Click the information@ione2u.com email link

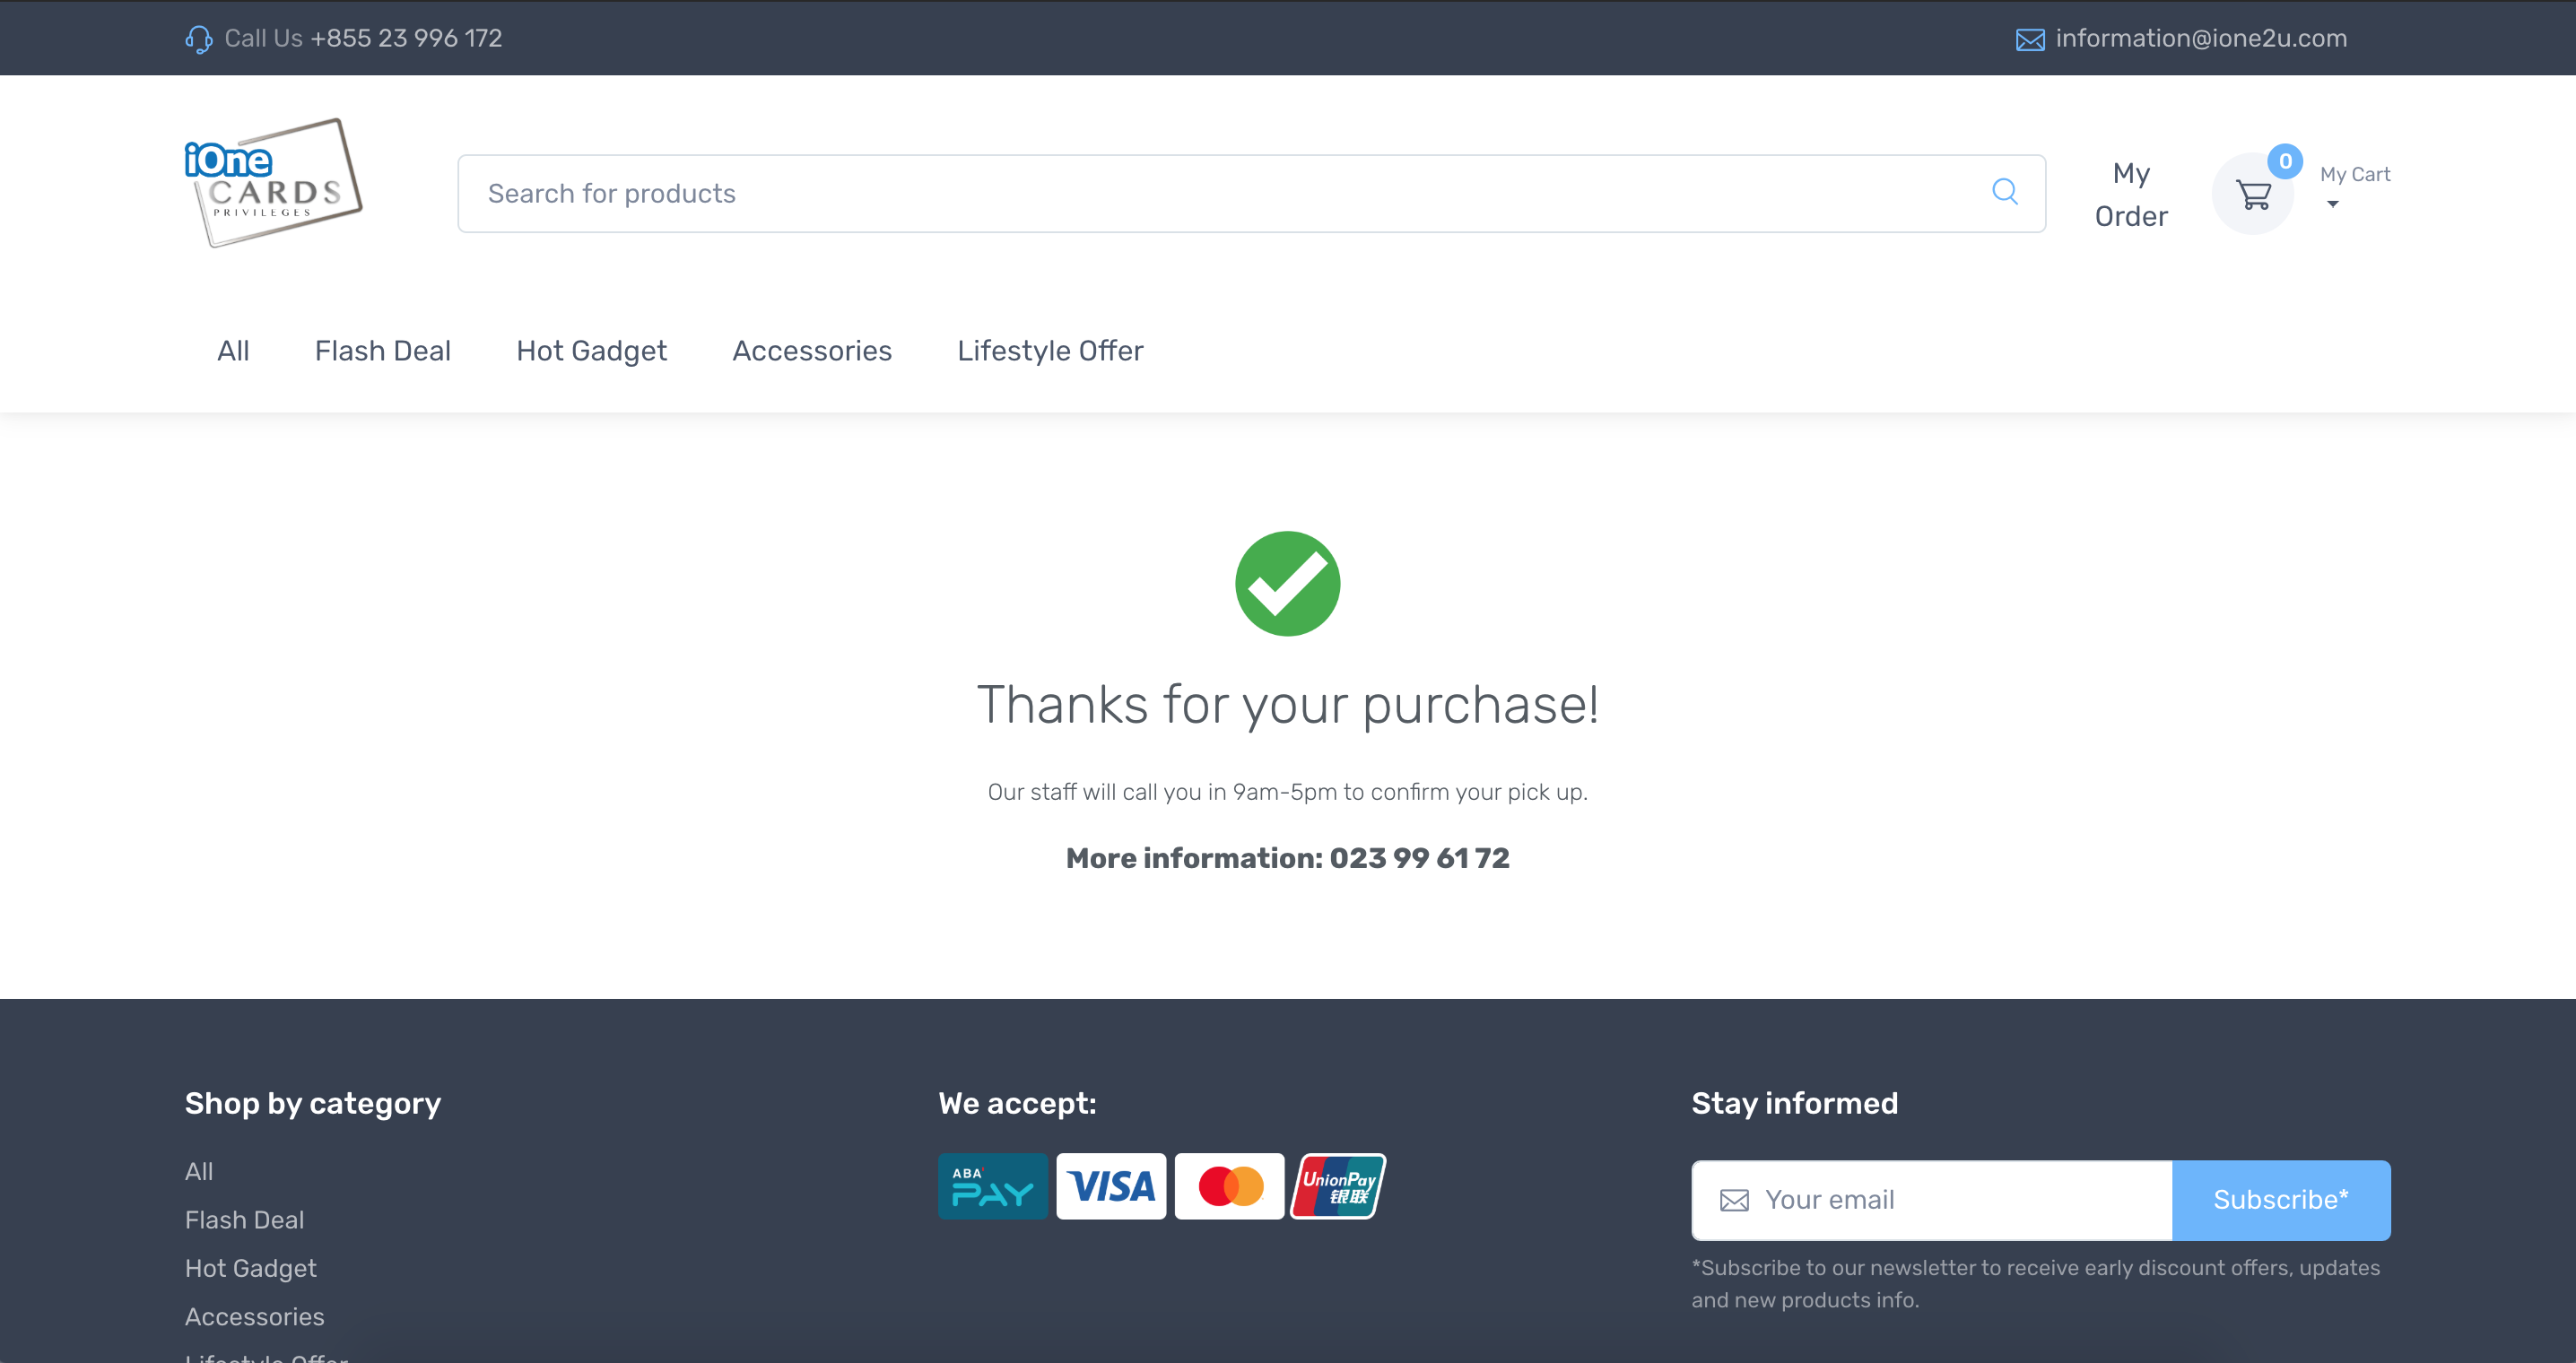coord(2200,38)
